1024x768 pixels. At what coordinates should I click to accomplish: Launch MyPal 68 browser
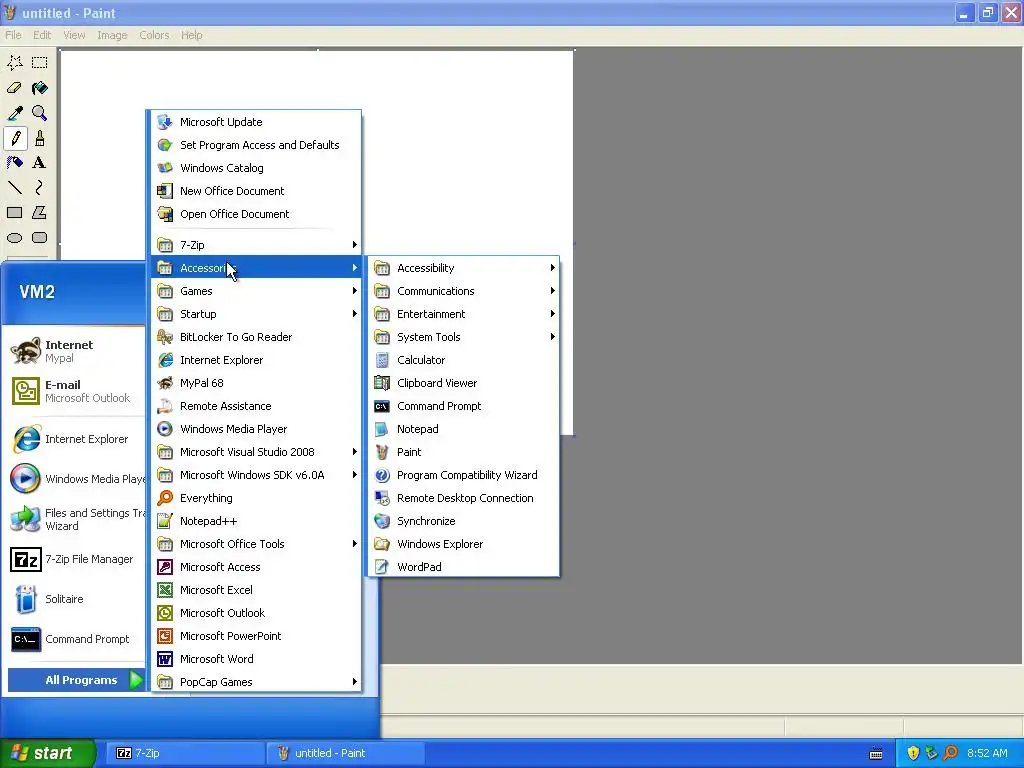click(x=256, y=383)
